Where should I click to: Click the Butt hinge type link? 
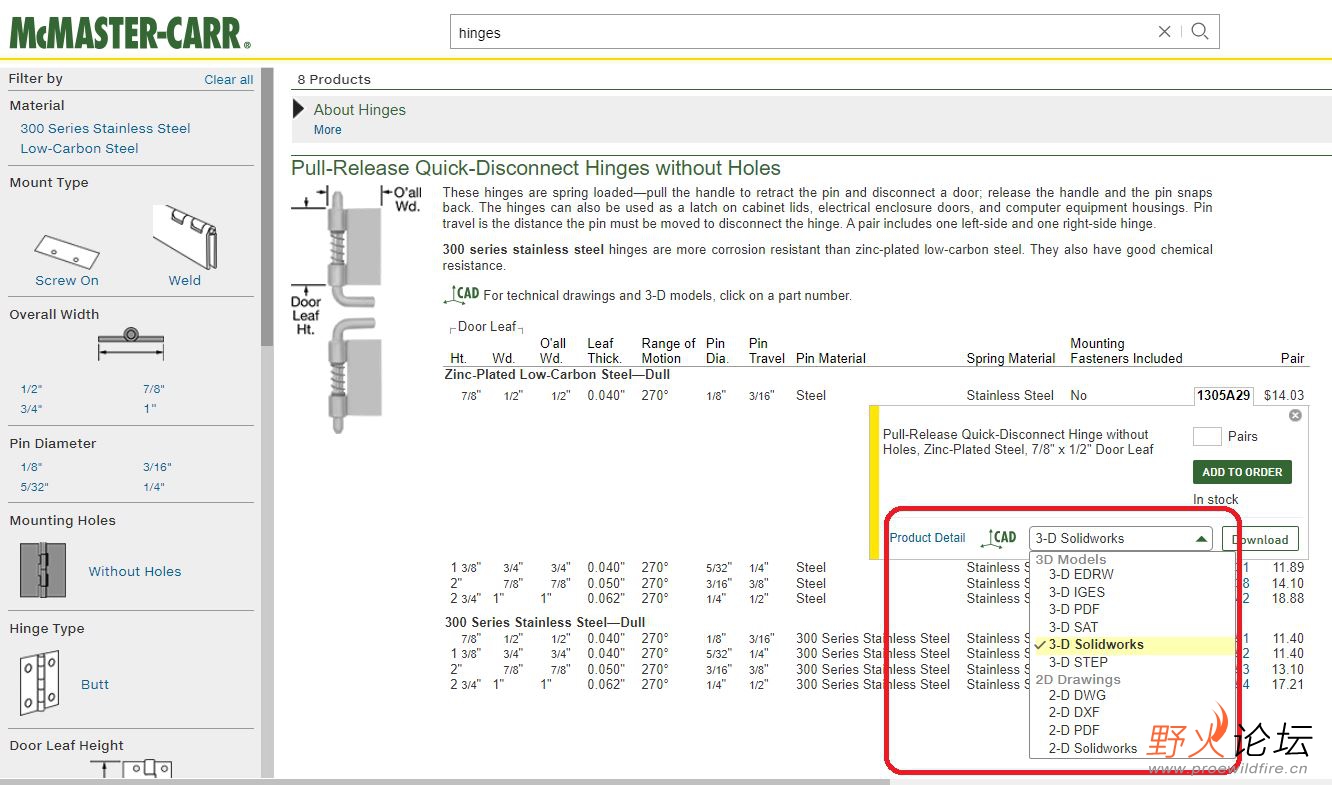tap(95, 685)
